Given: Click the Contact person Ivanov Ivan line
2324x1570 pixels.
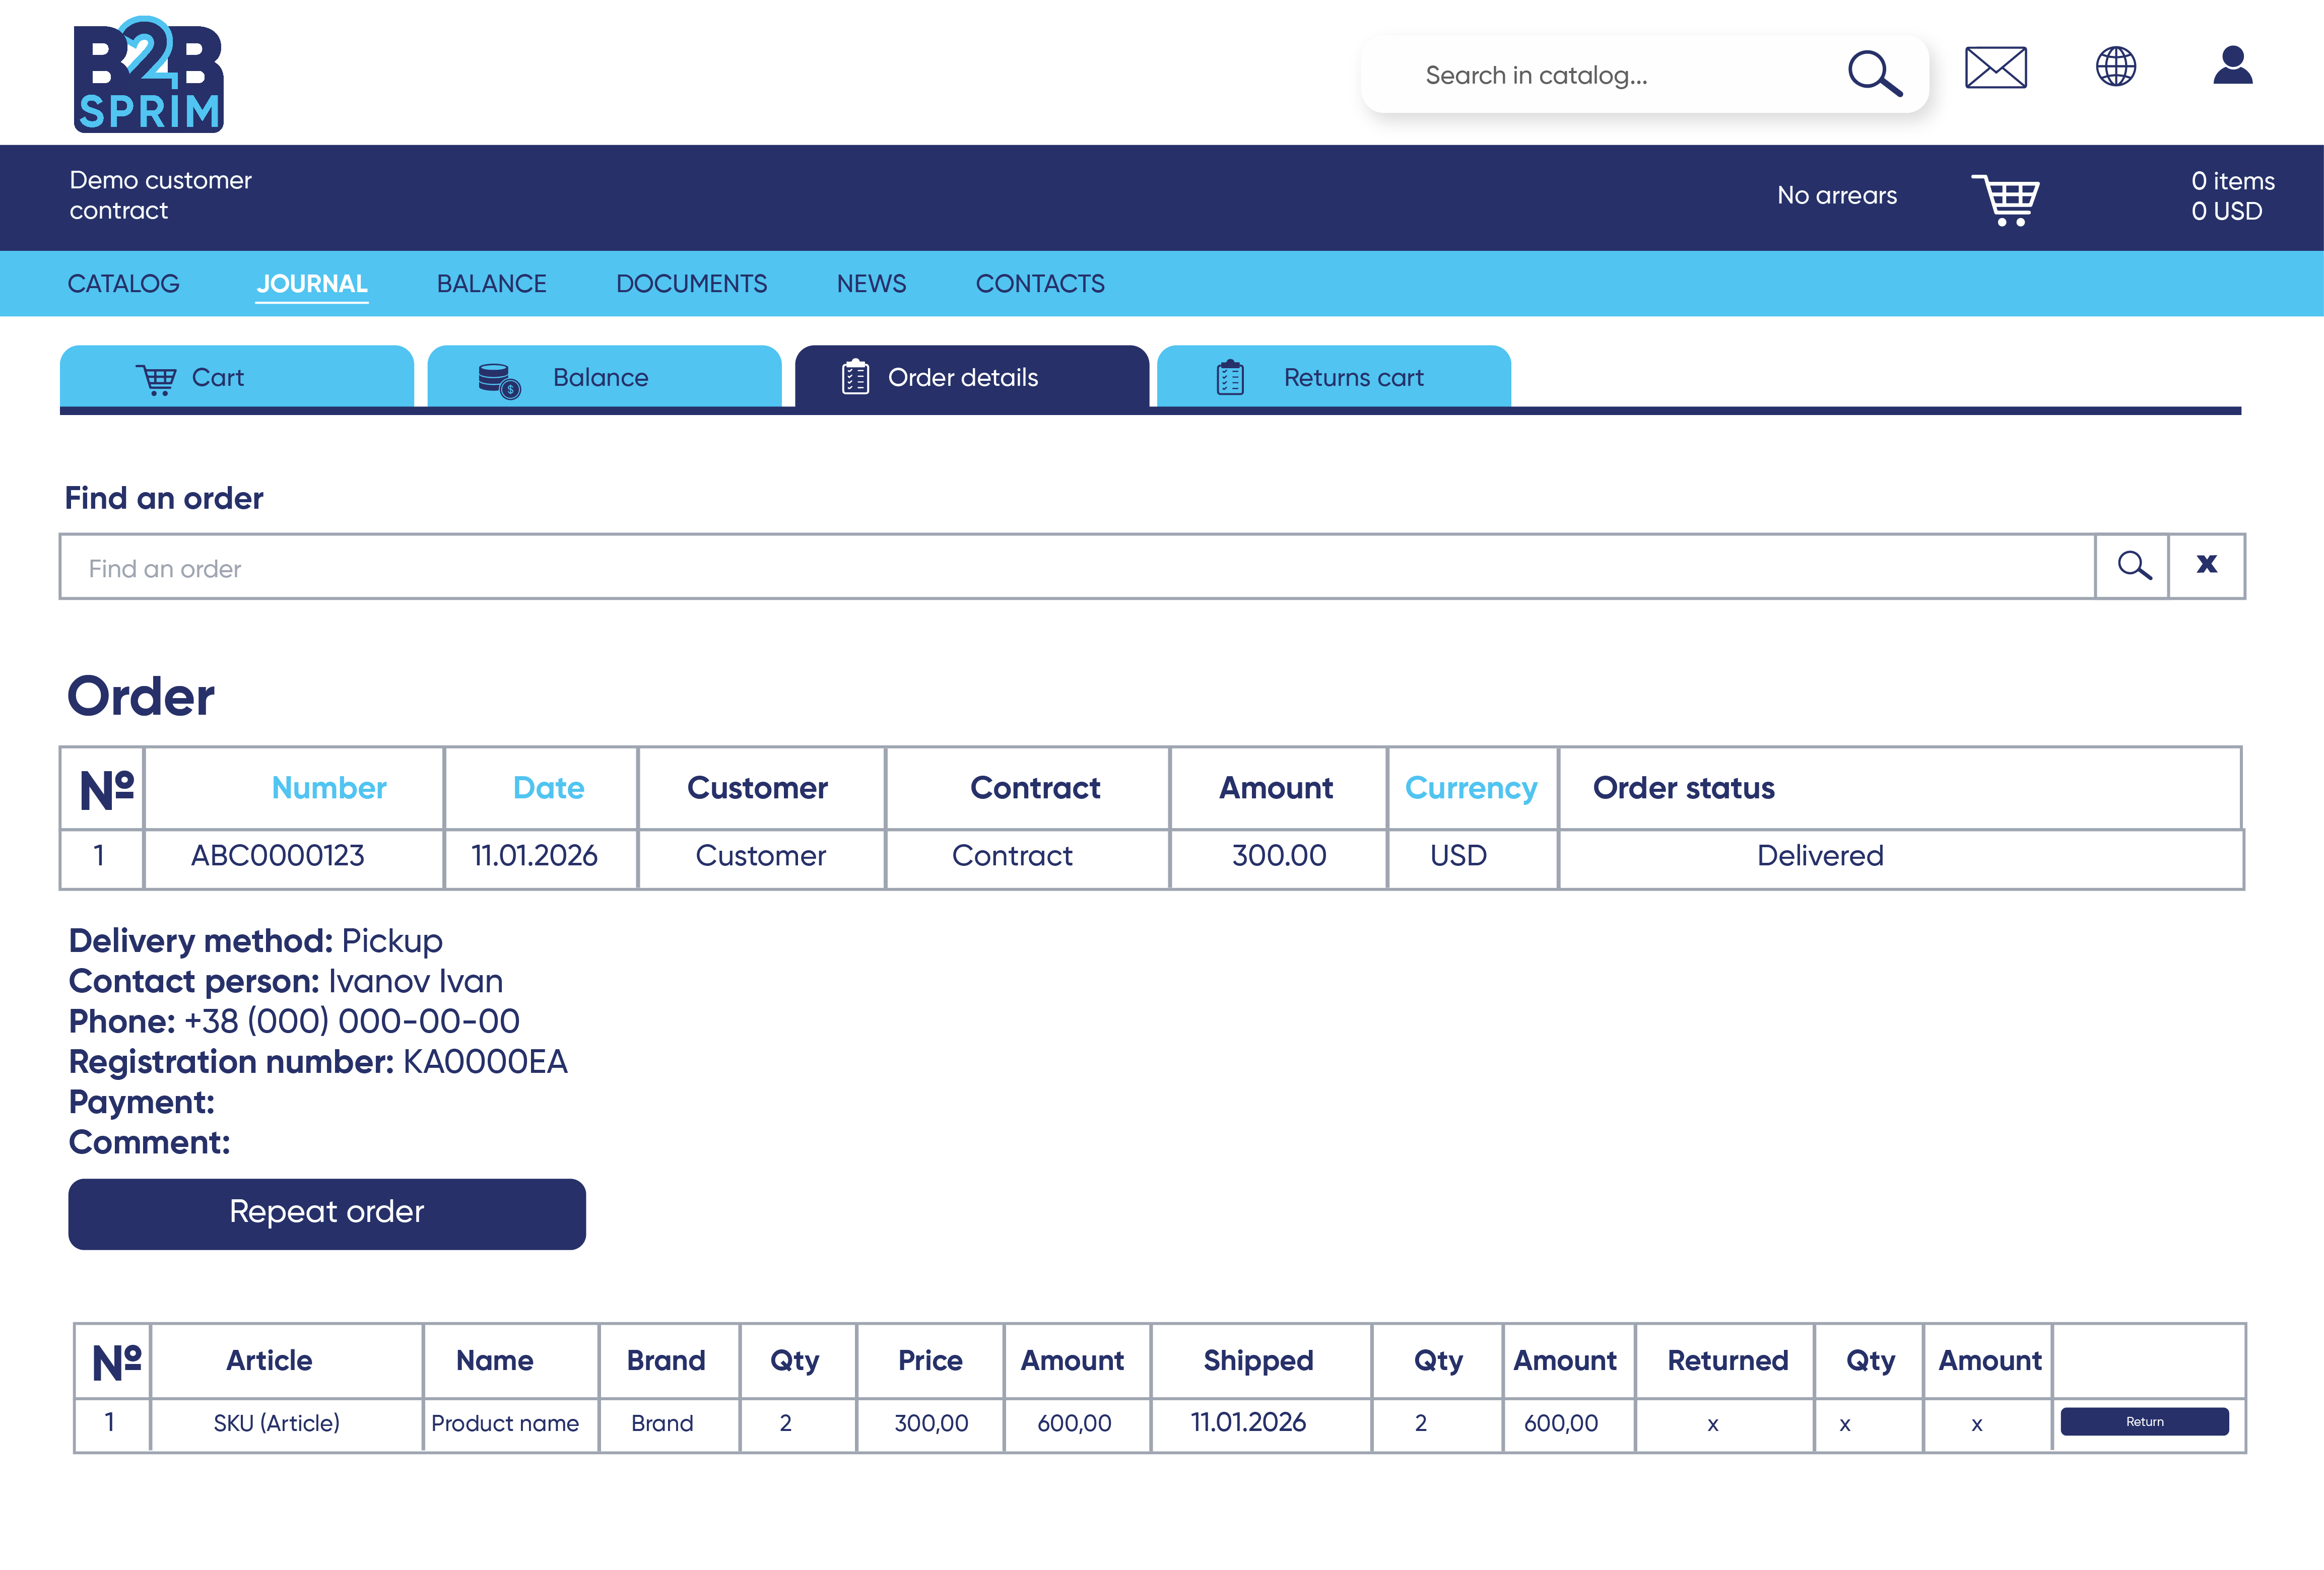Looking at the screenshot, I should pyautogui.click(x=286, y=982).
